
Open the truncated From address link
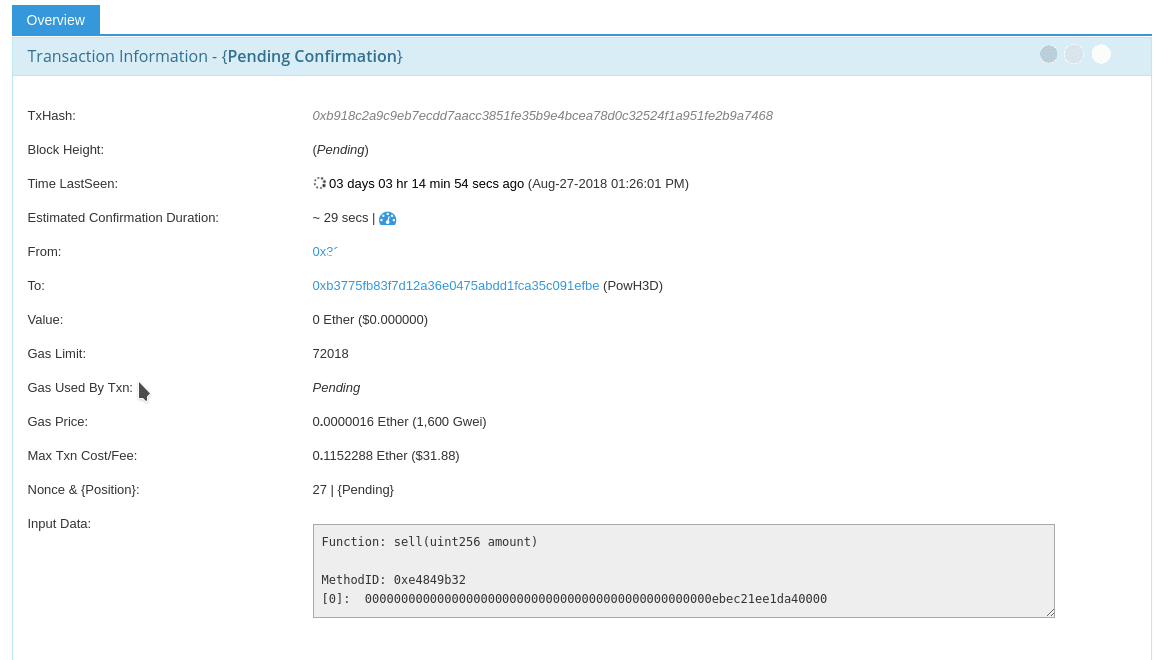(325, 251)
